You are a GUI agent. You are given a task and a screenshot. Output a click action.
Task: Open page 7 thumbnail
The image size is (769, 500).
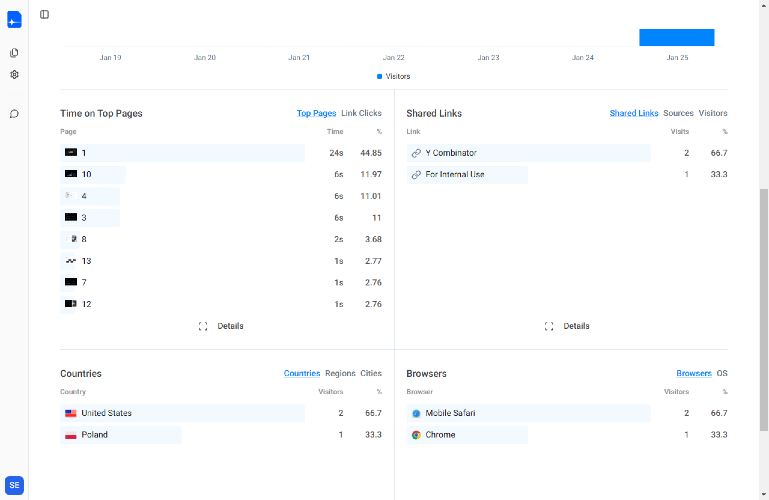click(71, 282)
